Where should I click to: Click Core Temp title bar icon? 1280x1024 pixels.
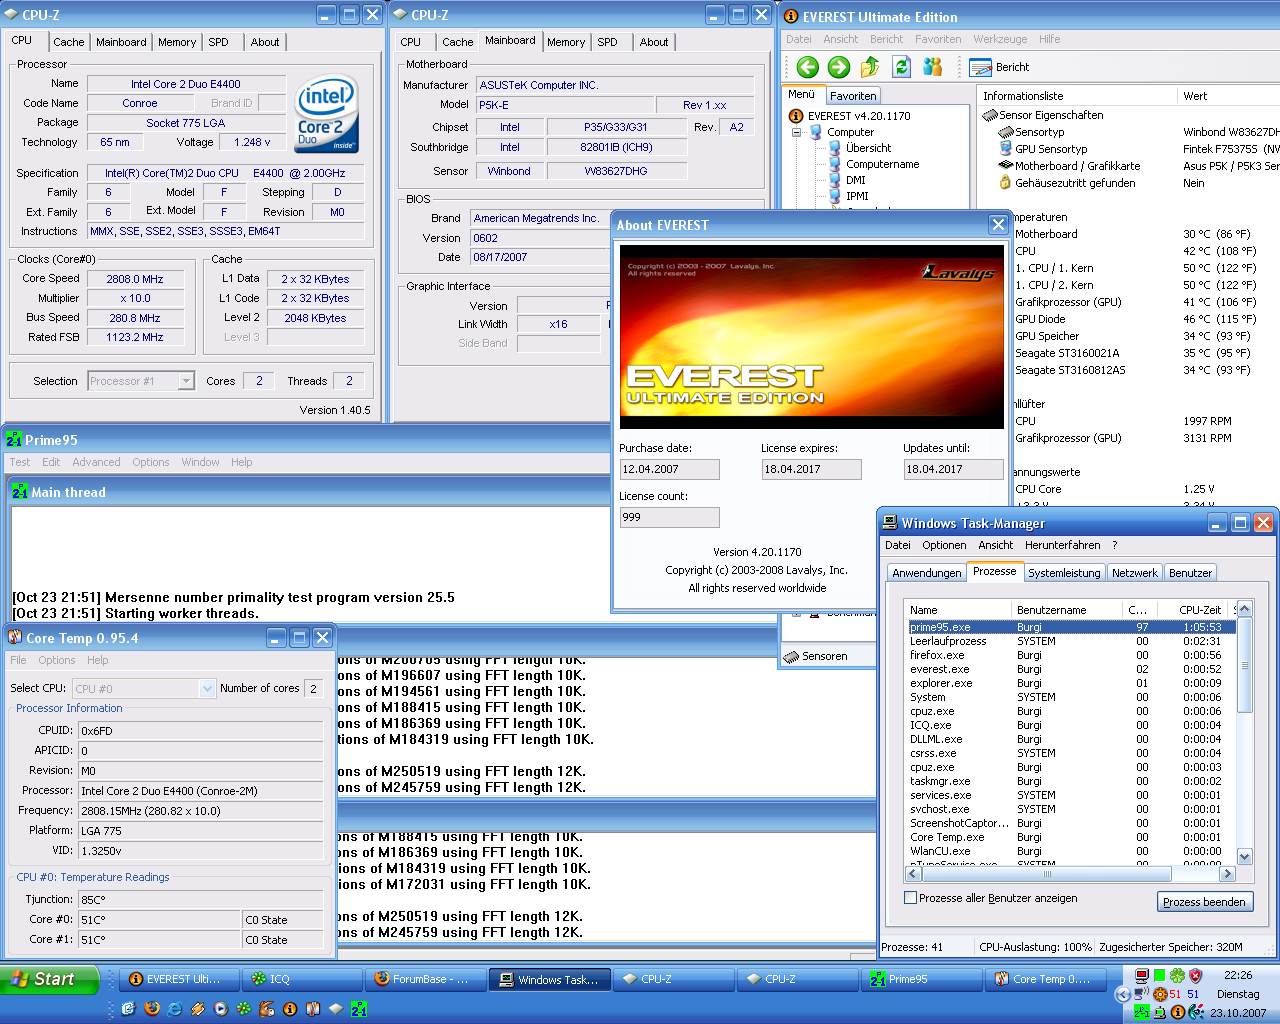coord(15,638)
